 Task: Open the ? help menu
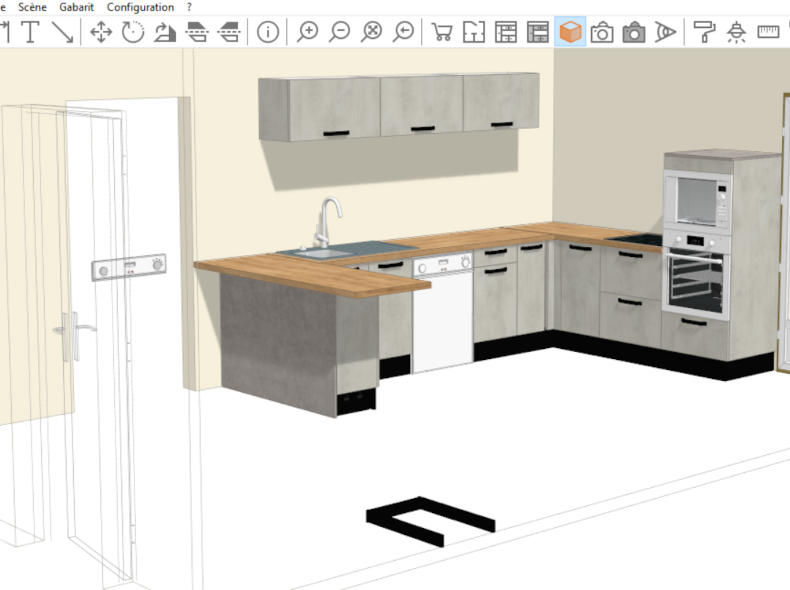click(x=189, y=7)
